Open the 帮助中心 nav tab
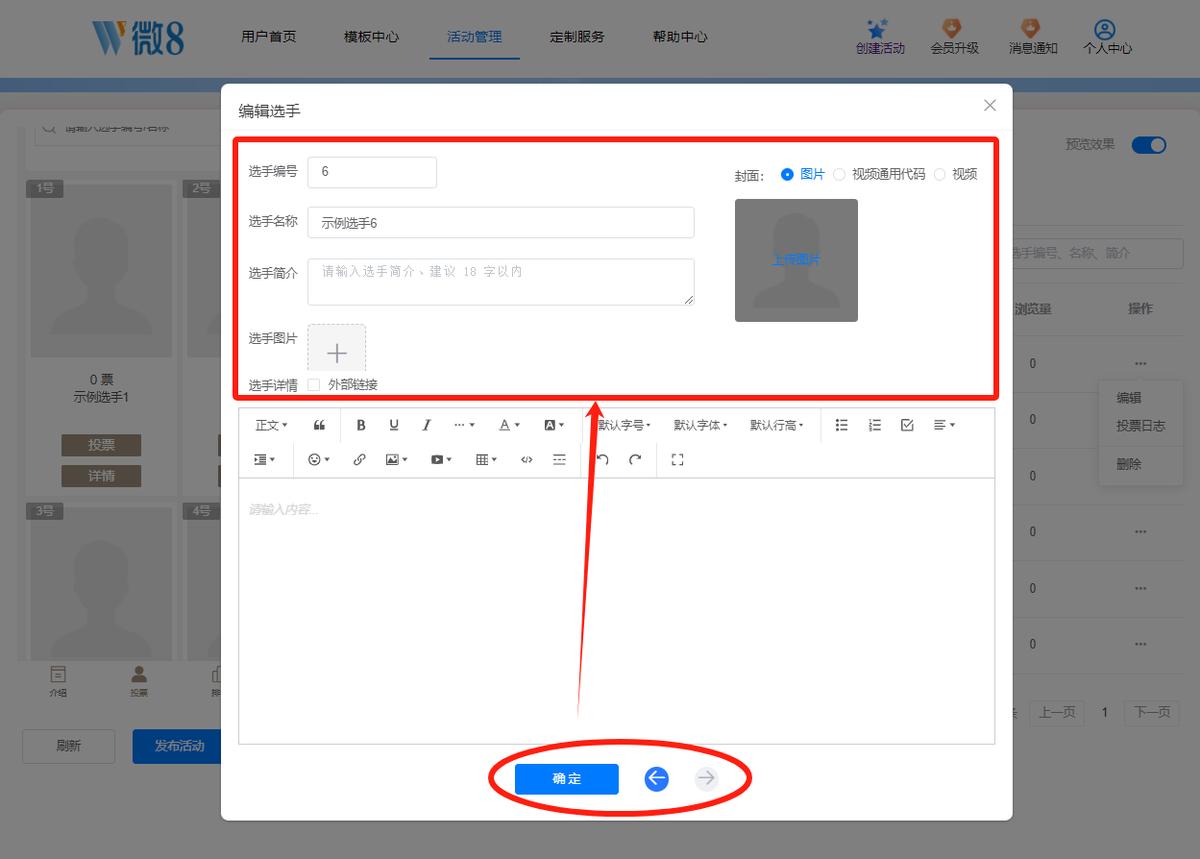 (680, 37)
